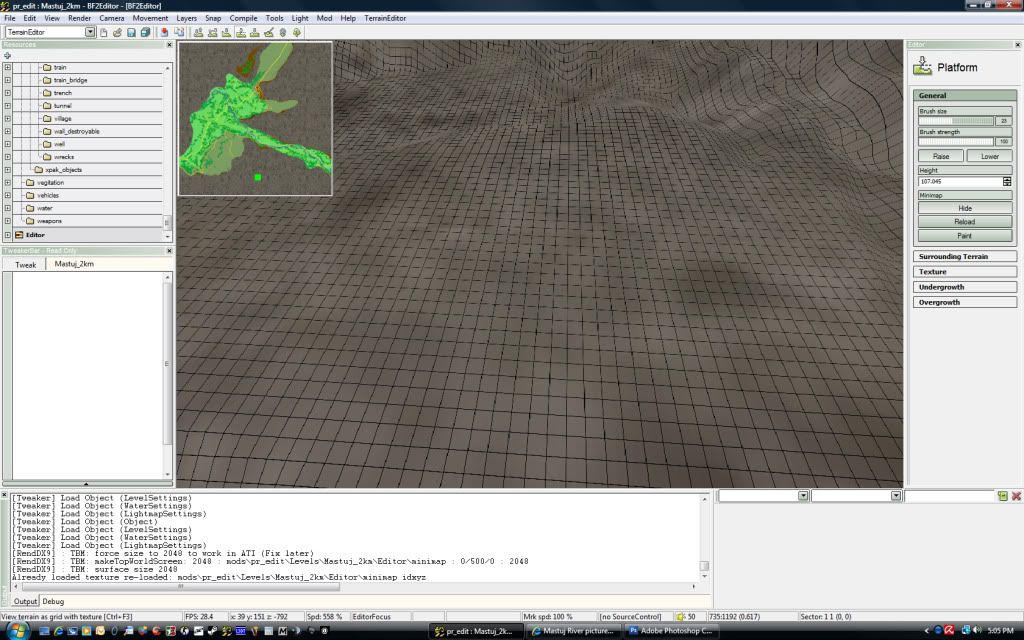
Task: Switch to the Debug tab
Action: point(53,601)
